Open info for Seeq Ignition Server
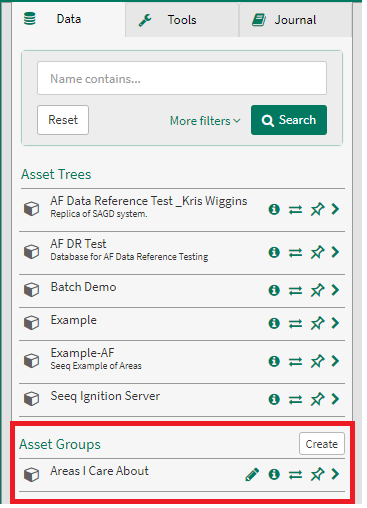The width and height of the screenshot is (367, 508). [x=274, y=399]
